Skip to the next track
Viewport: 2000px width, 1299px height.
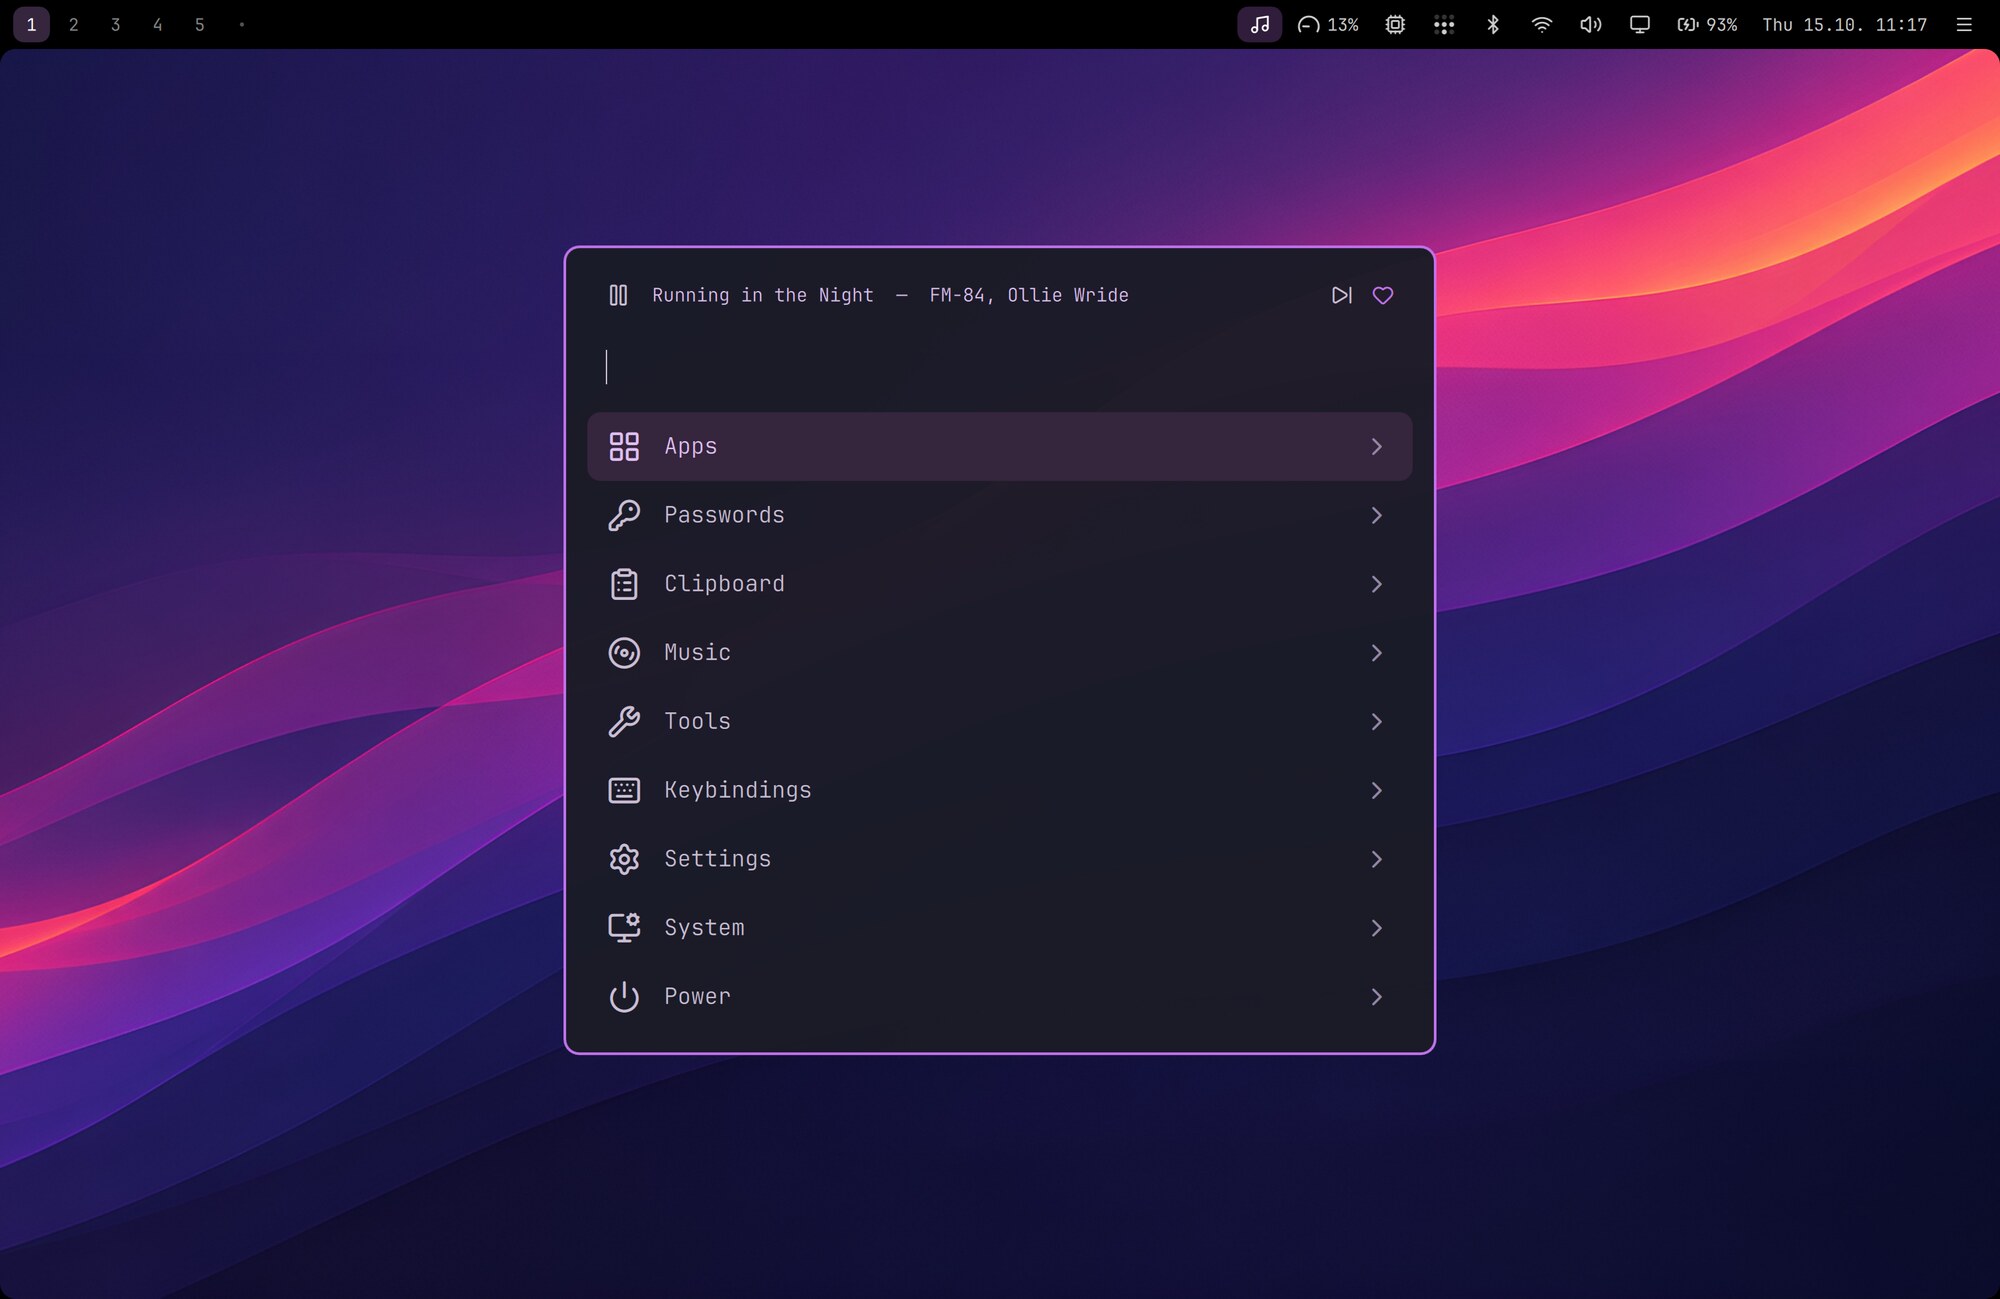1342,295
